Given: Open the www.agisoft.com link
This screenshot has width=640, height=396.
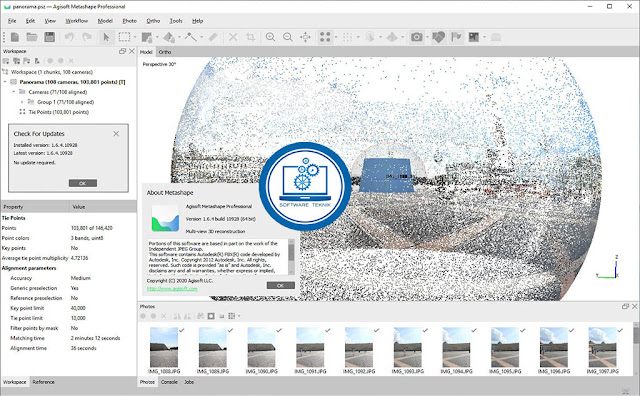Looking at the screenshot, I should [x=172, y=289].
